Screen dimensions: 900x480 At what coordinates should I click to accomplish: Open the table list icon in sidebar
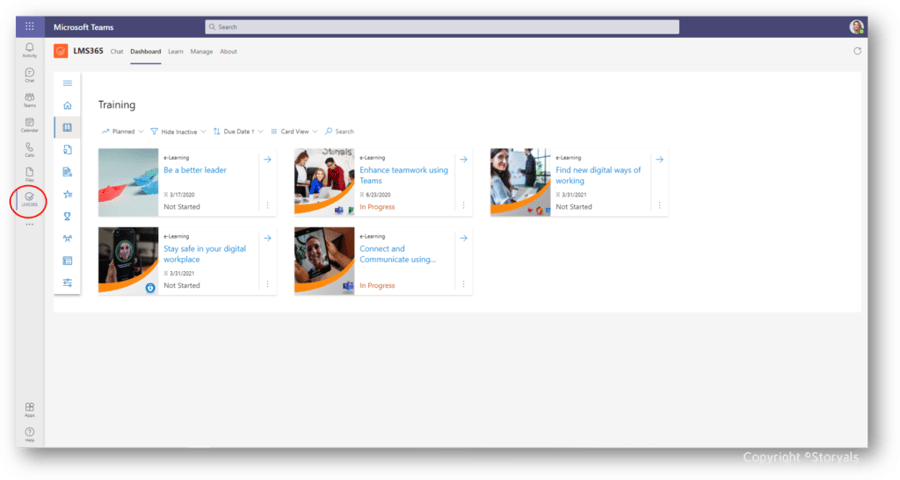click(x=67, y=261)
